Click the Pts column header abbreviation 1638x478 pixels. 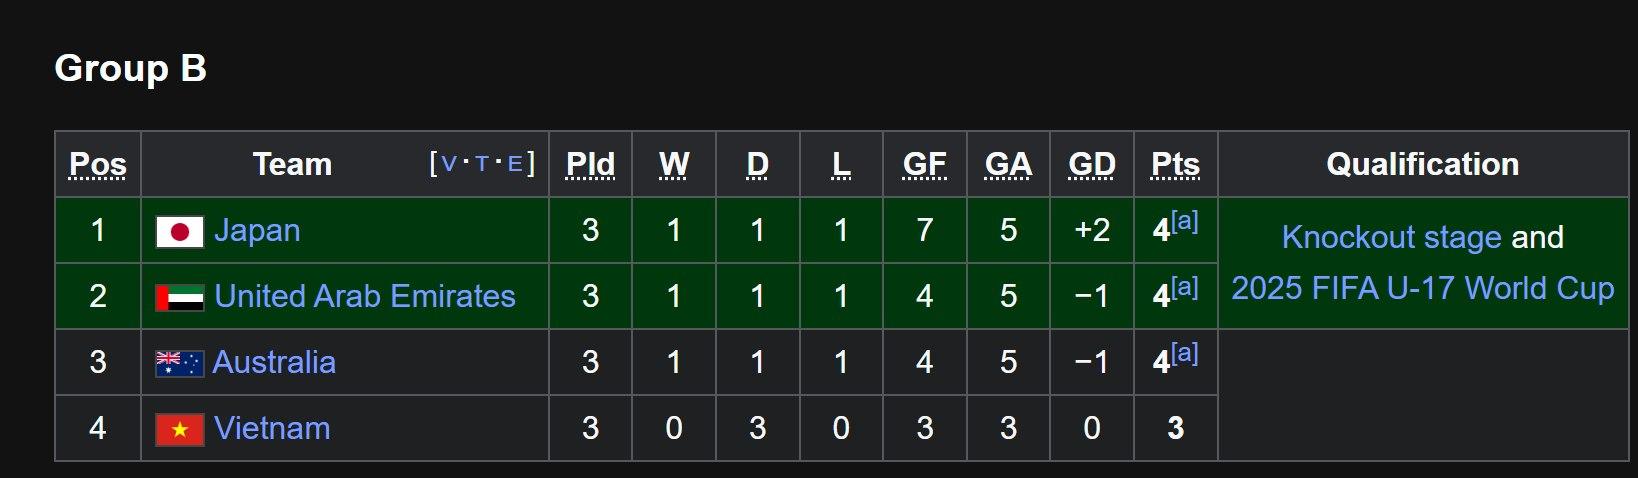(x=1175, y=165)
